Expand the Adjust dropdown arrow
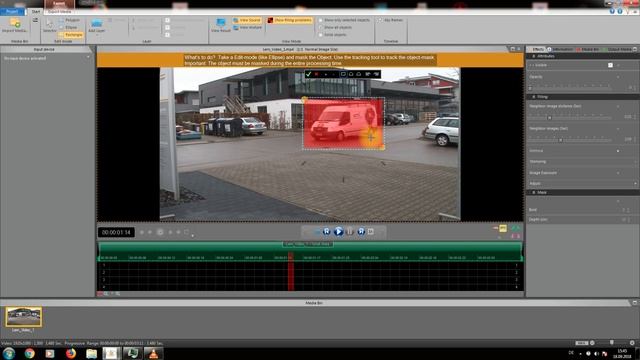Viewport: 640px width, 360px height. (635, 184)
